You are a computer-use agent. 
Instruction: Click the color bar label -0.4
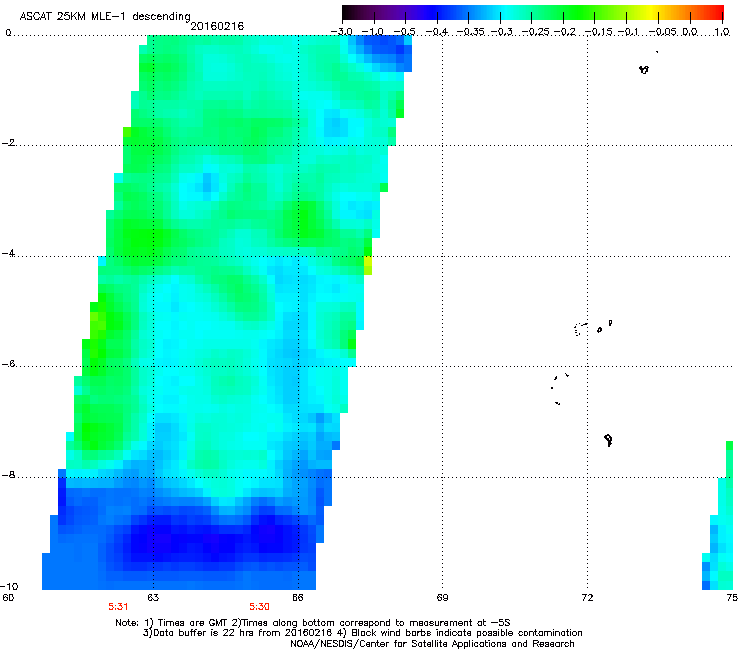click(x=437, y=32)
